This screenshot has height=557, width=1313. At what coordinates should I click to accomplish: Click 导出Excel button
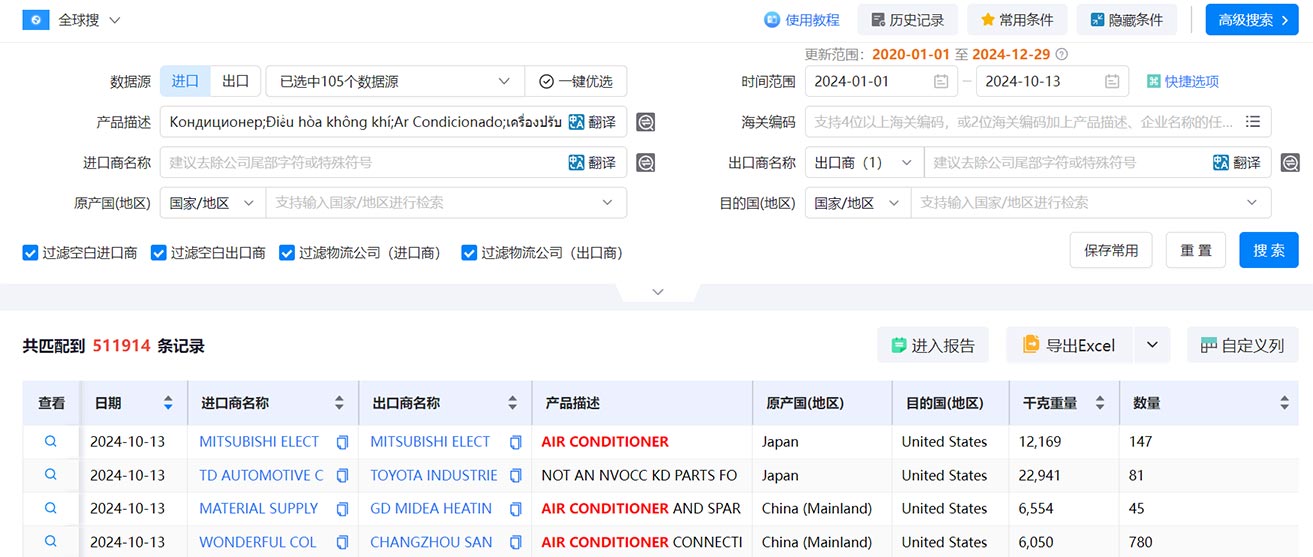[x=1068, y=345]
